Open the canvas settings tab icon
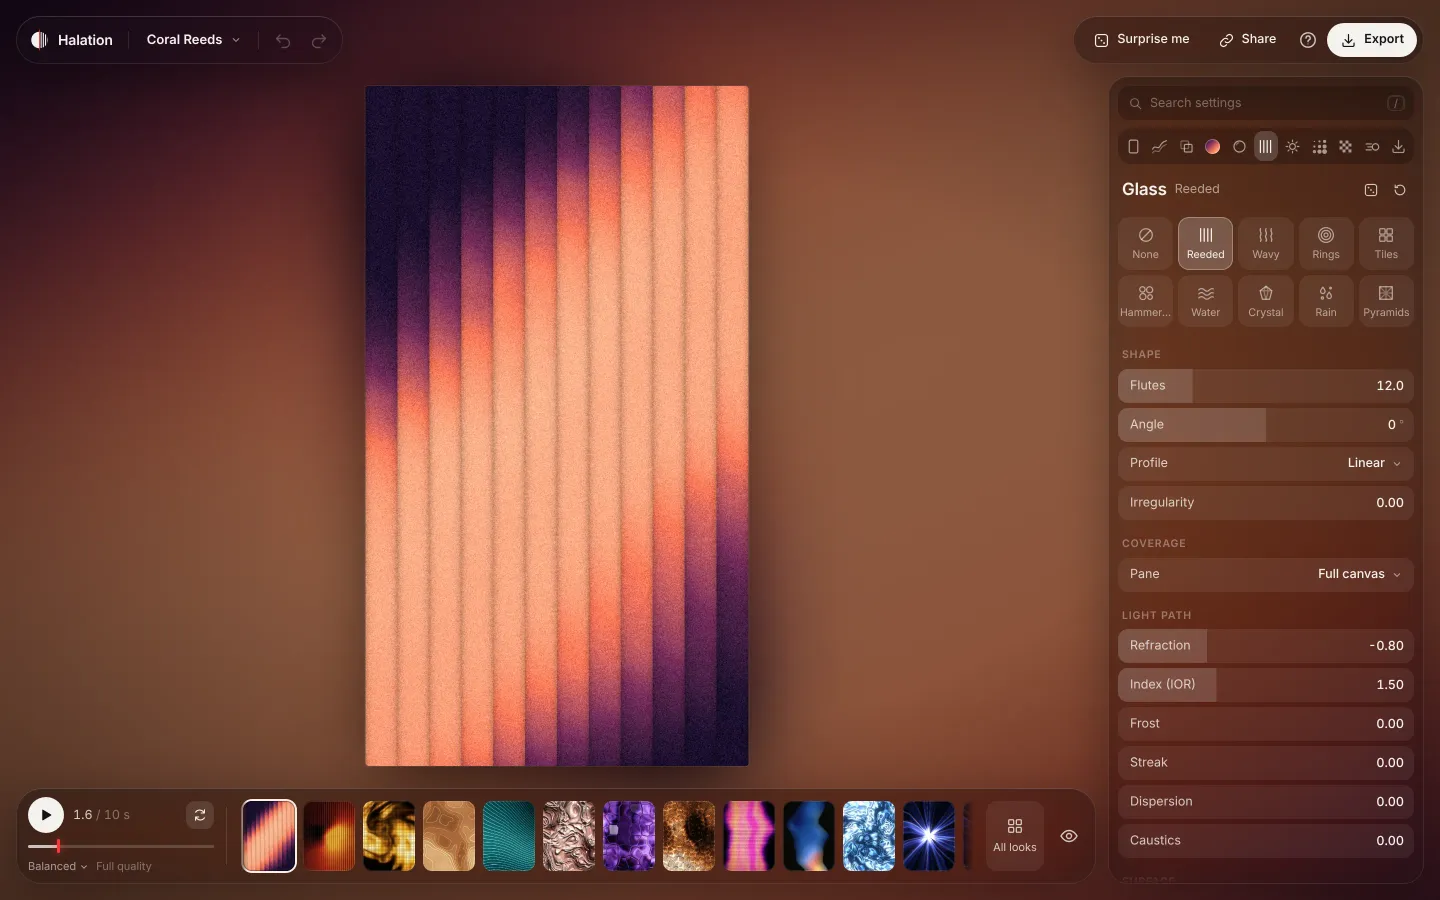The width and height of the screenshot is (1440, 900). coord(1133,147)
